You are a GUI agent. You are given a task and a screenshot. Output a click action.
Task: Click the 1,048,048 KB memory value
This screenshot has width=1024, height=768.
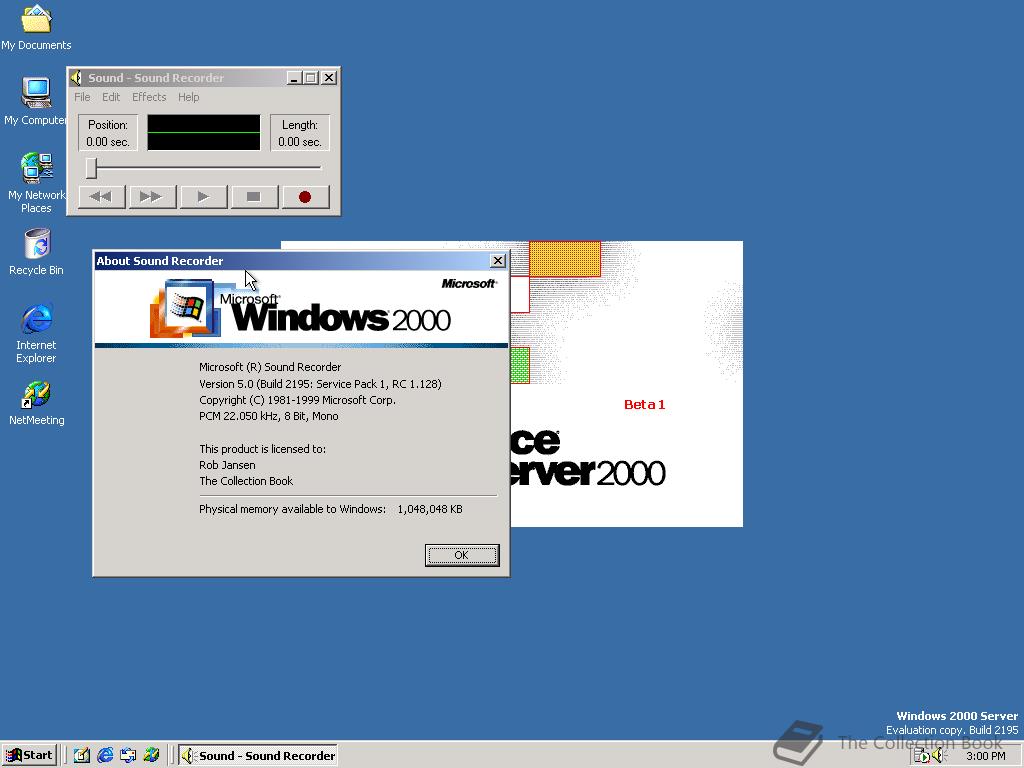(430, 509)
